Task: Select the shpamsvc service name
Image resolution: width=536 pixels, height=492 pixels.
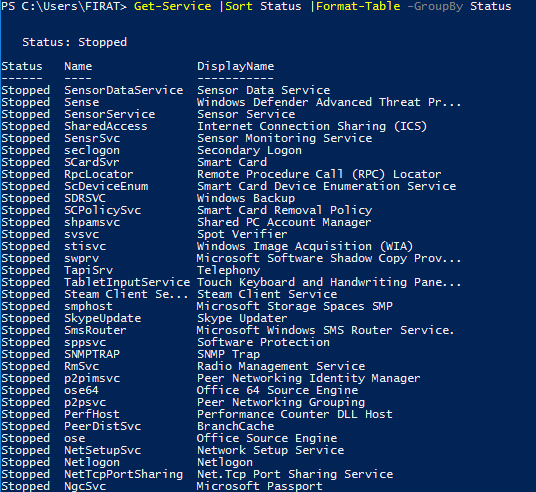Action: 92,223
